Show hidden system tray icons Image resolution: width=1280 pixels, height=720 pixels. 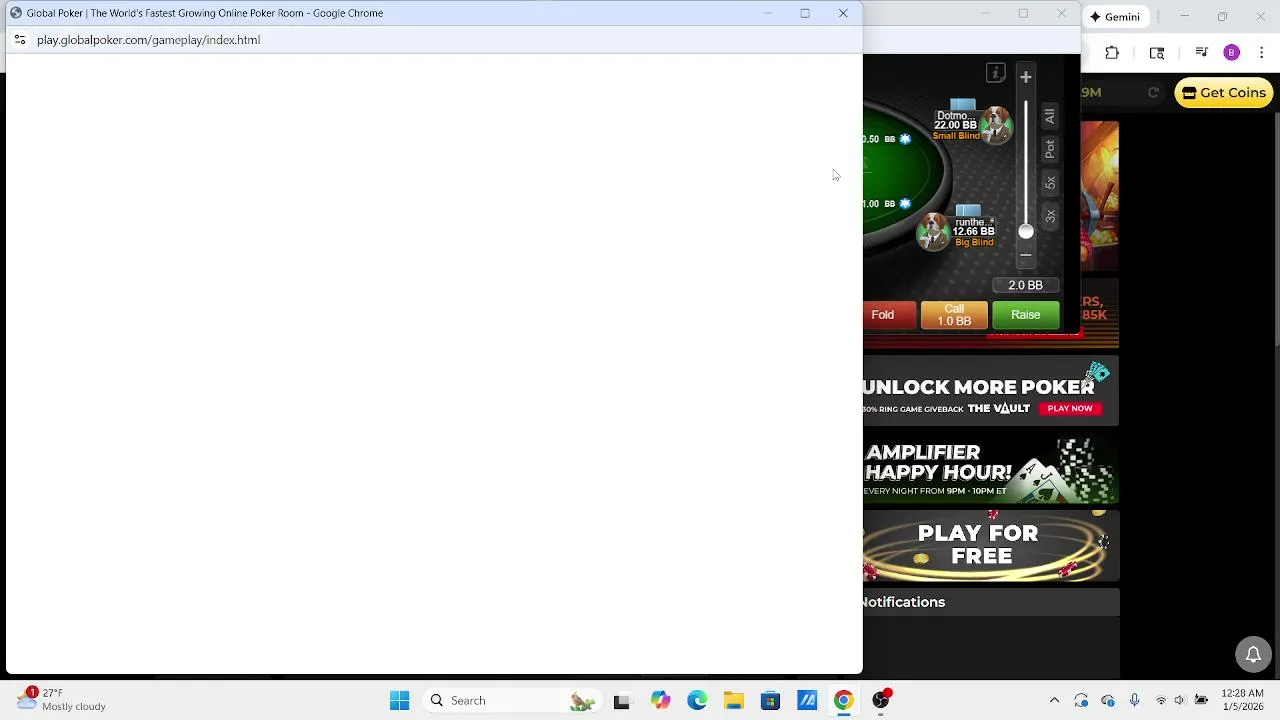coord(1054,701)
